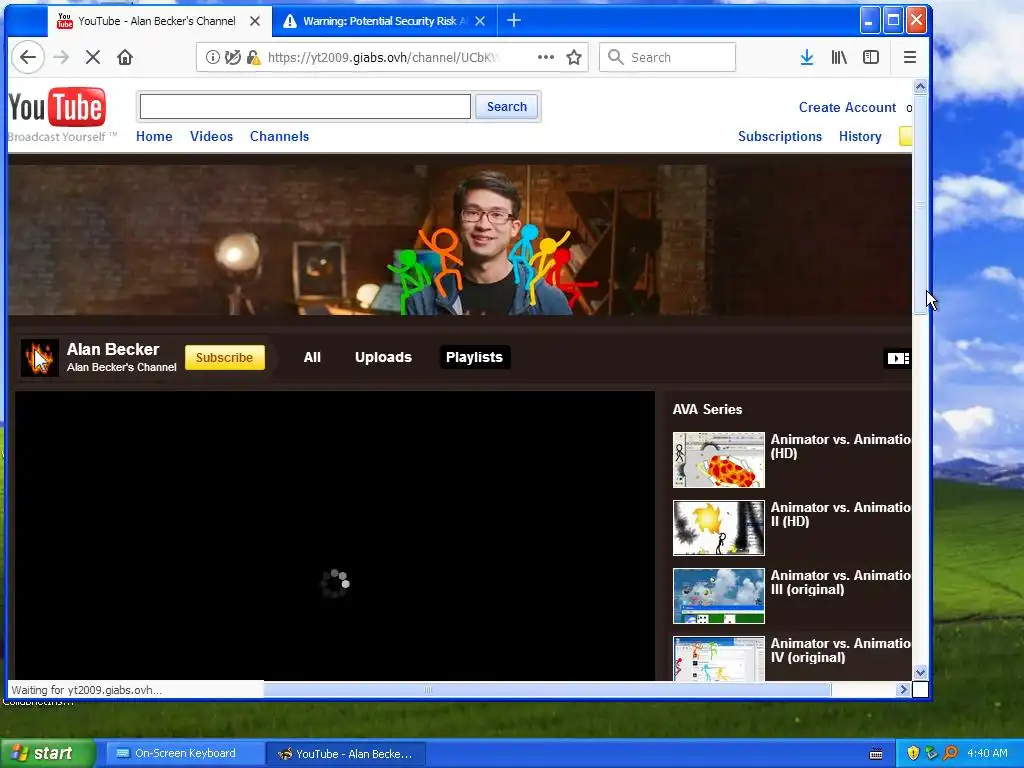Open Animator vs. Animation IV (original) thumbnail
The height and width of the screenshot is (768, 1024).
click(718, 659)
